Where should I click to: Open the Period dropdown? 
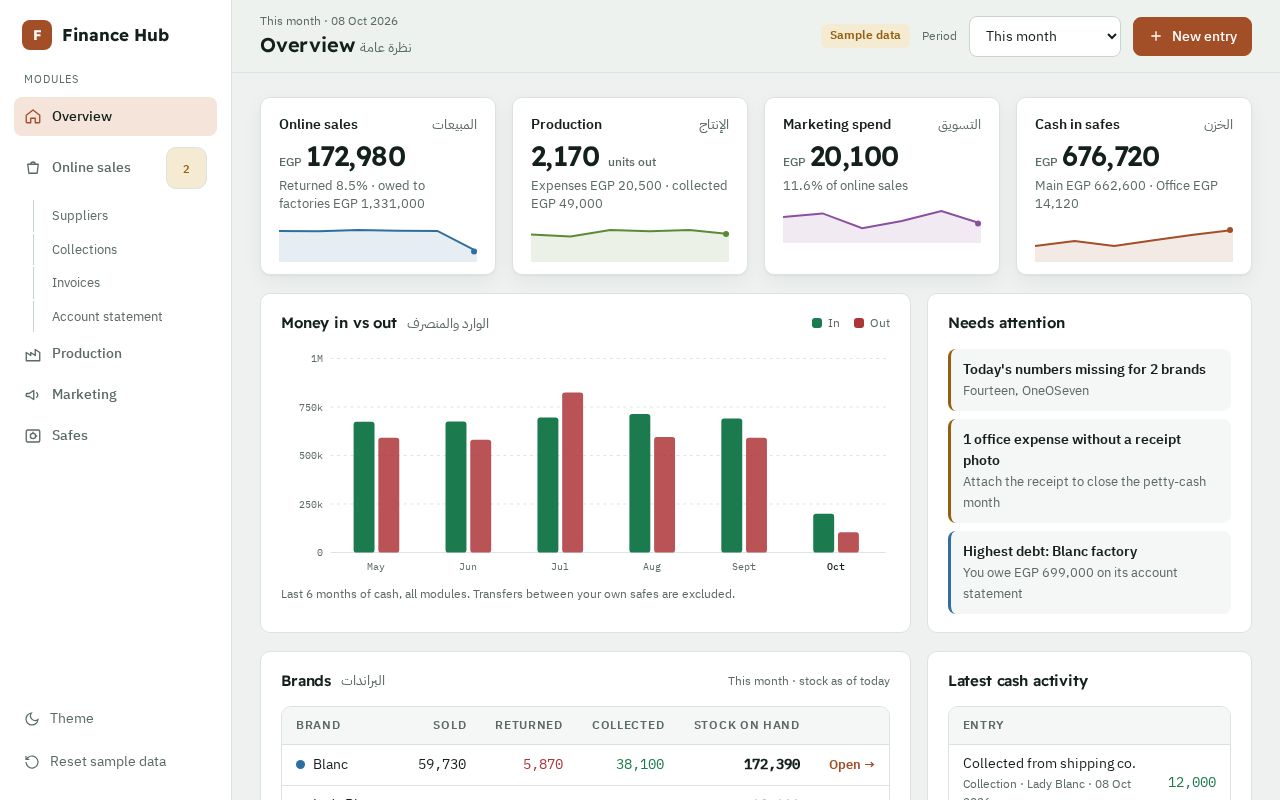[x=1045, y=36]
